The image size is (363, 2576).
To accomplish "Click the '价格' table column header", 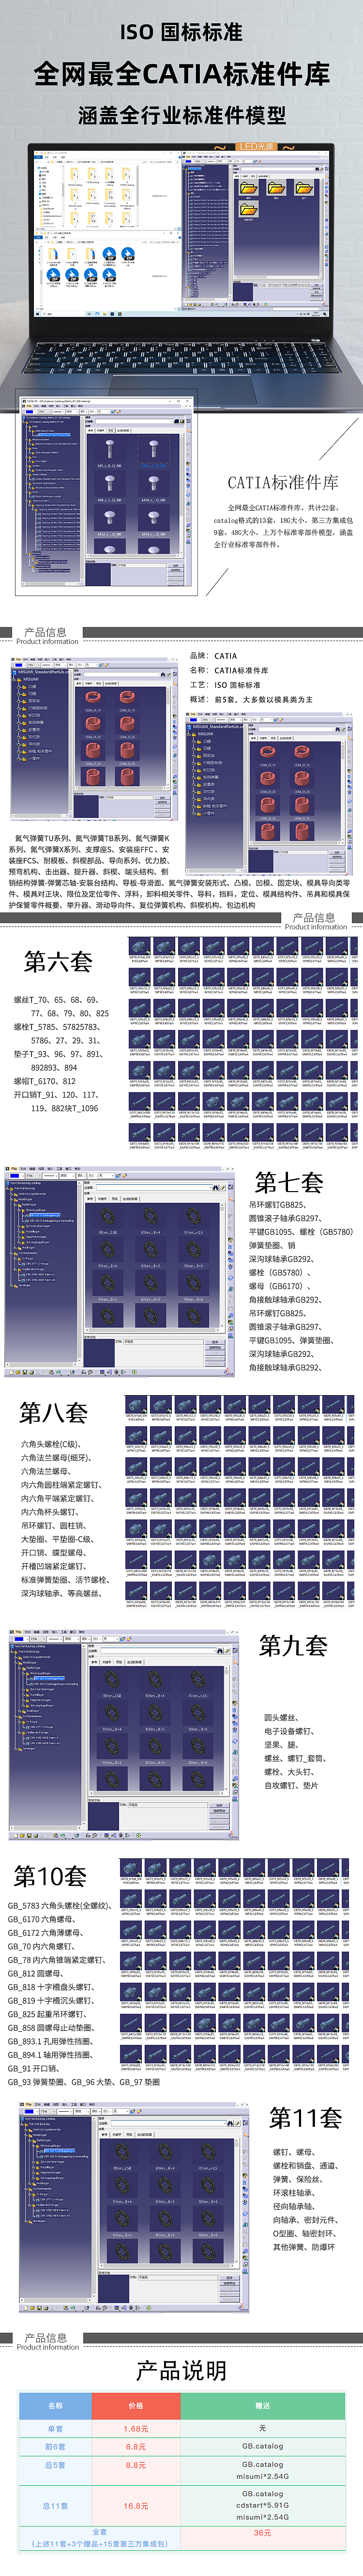I will tap(136, 2405).
